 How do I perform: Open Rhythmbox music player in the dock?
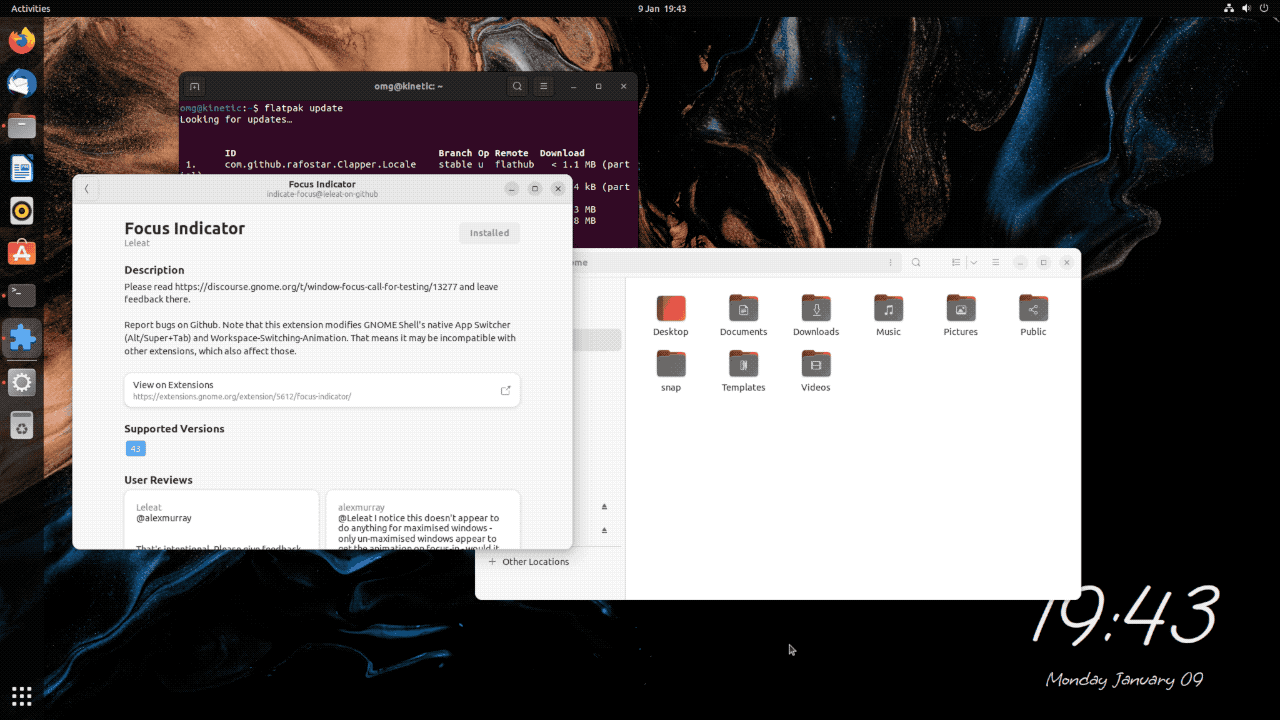coord(22,211)
